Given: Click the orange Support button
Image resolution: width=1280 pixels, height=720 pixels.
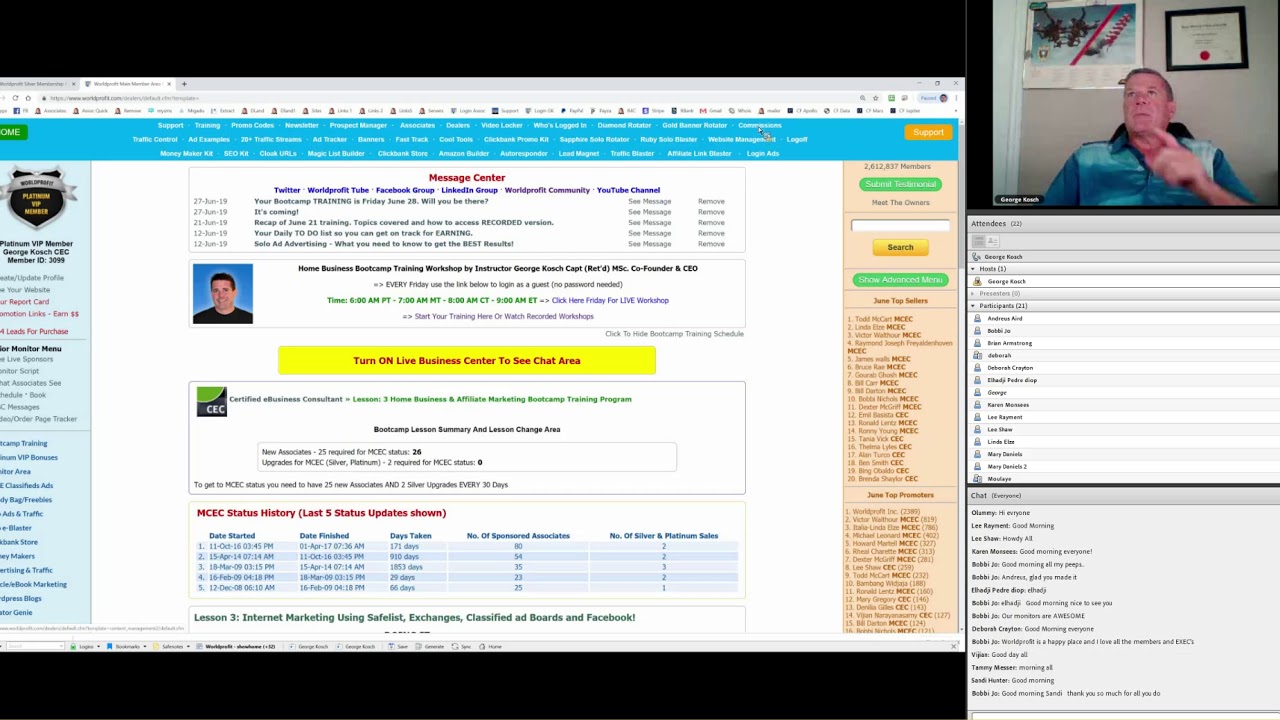Looking at the screenshot, I should click(928, 132).
